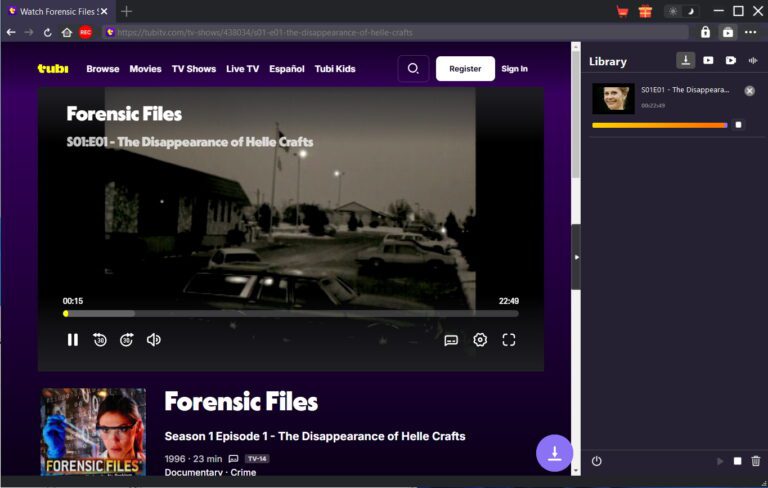Click the Forensic Files poster thumbnail
768x488 pixels.
[94, 432]
